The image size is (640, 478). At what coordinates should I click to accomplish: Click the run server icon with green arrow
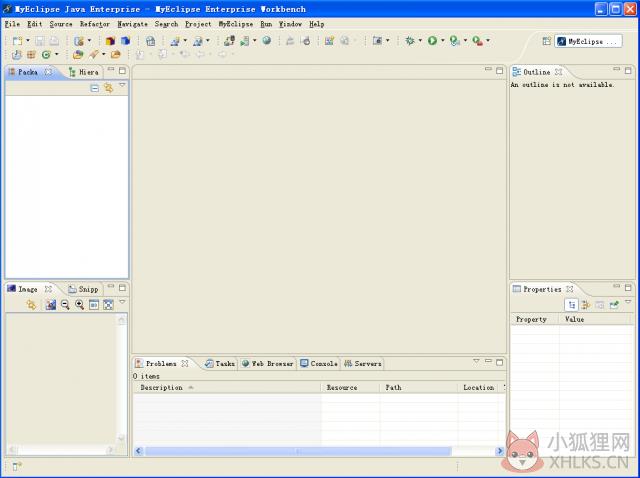[x=245, y=40]
